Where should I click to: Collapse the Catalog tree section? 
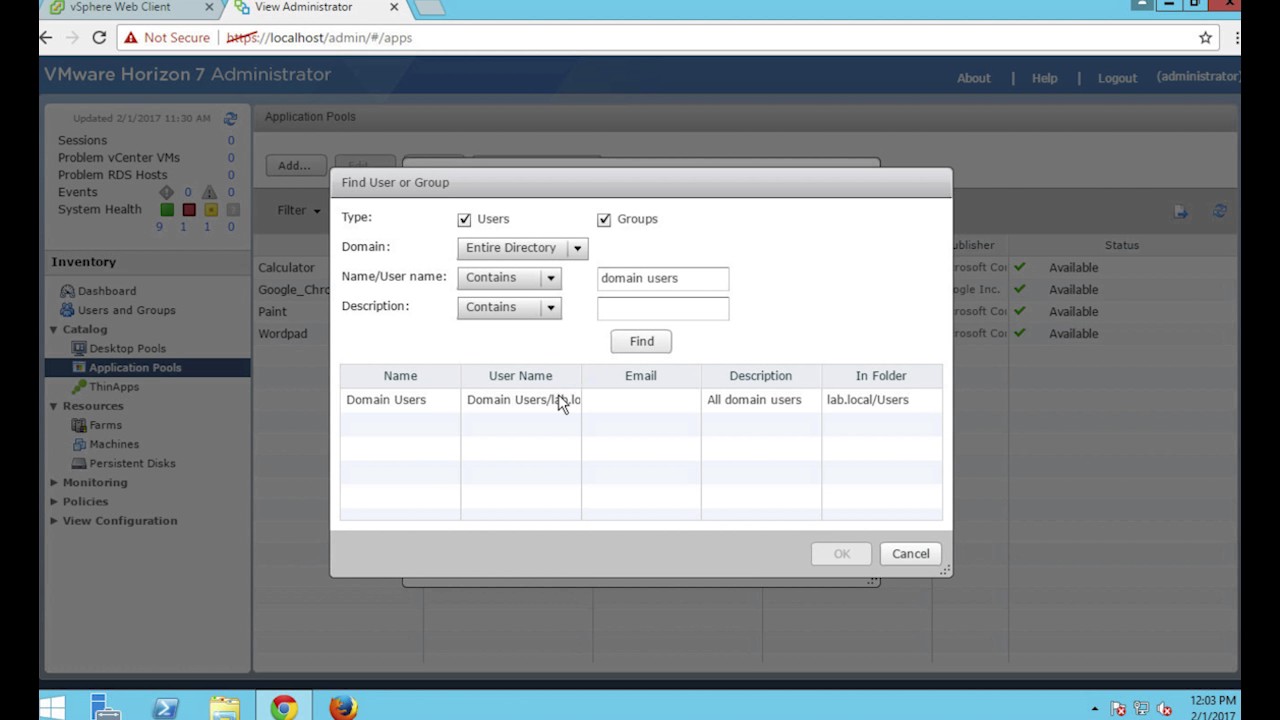coord(54,329)
